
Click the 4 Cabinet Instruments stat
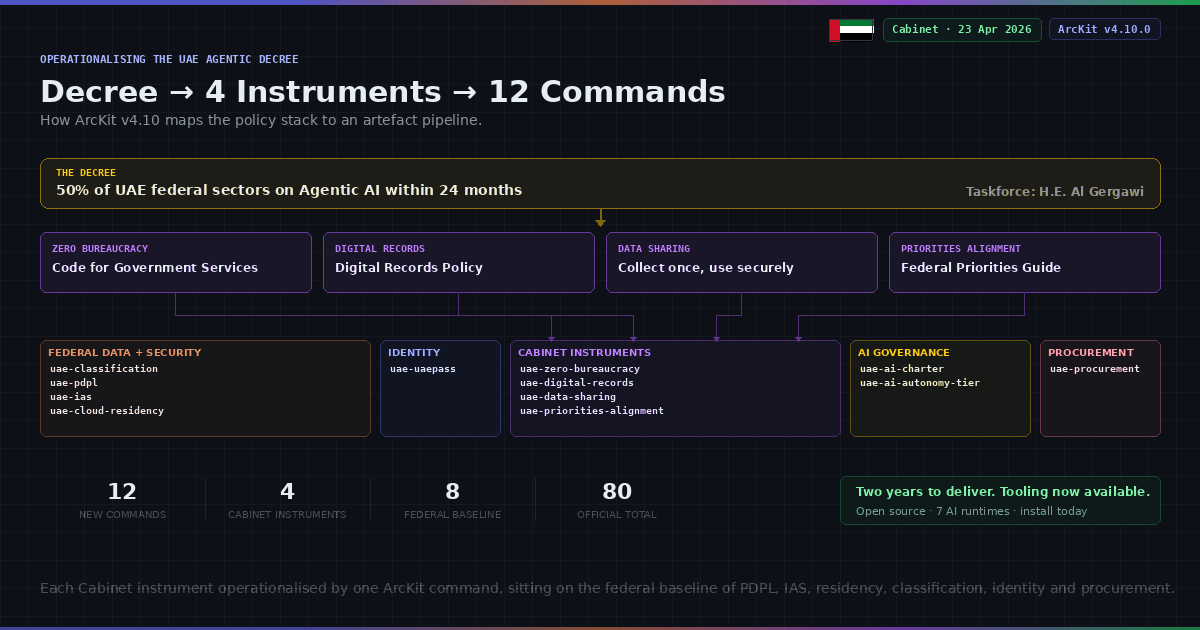[287, 500]
